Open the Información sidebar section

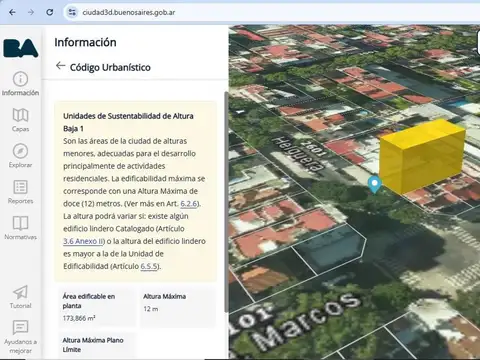(20, 84)
